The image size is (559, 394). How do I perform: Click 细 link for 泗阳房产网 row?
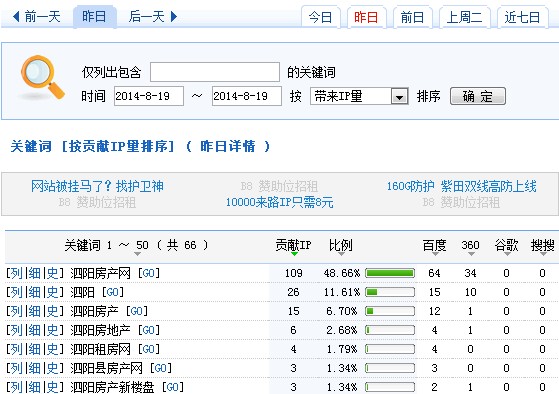point(35,273)
